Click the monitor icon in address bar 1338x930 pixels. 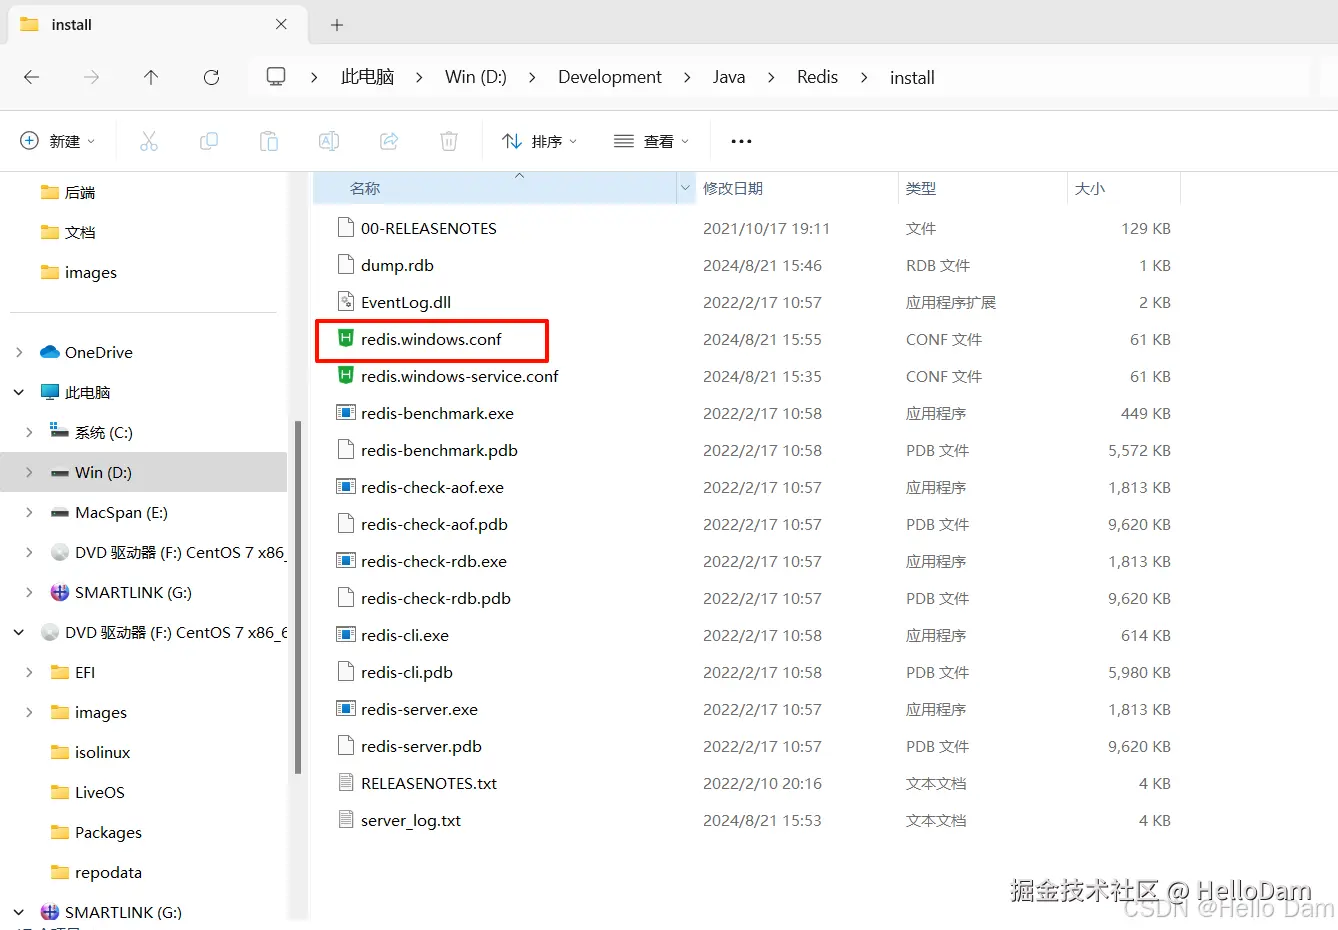coord(276,77)
